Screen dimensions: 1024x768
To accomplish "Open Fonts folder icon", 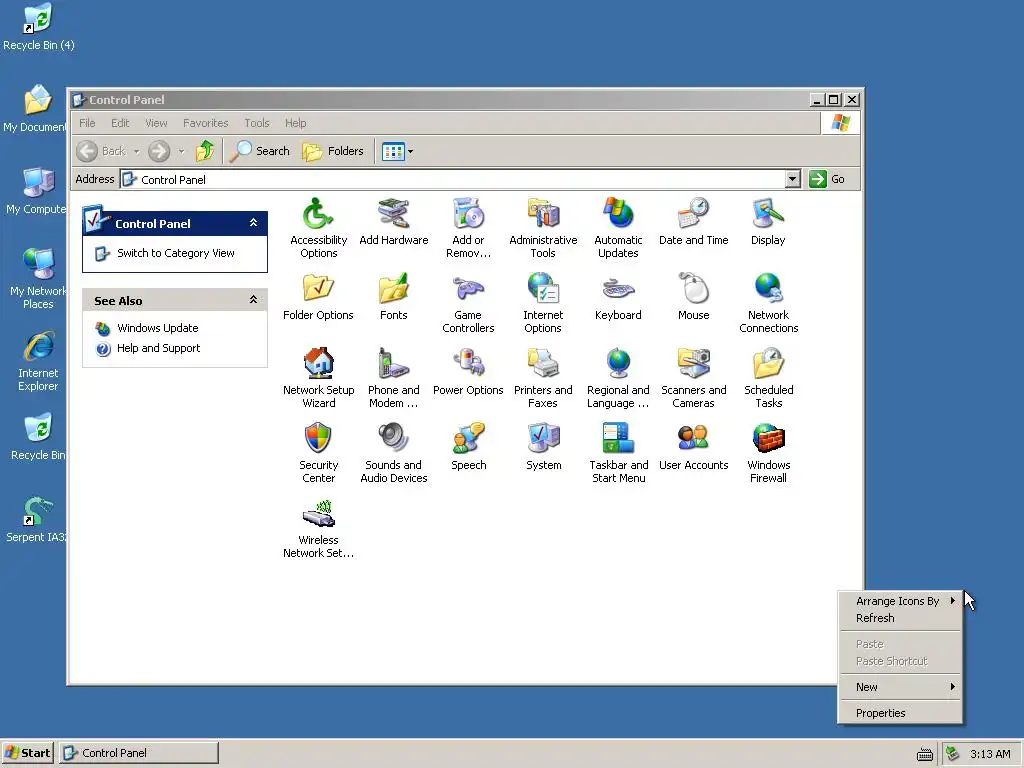I will click(x=393, y=297).
